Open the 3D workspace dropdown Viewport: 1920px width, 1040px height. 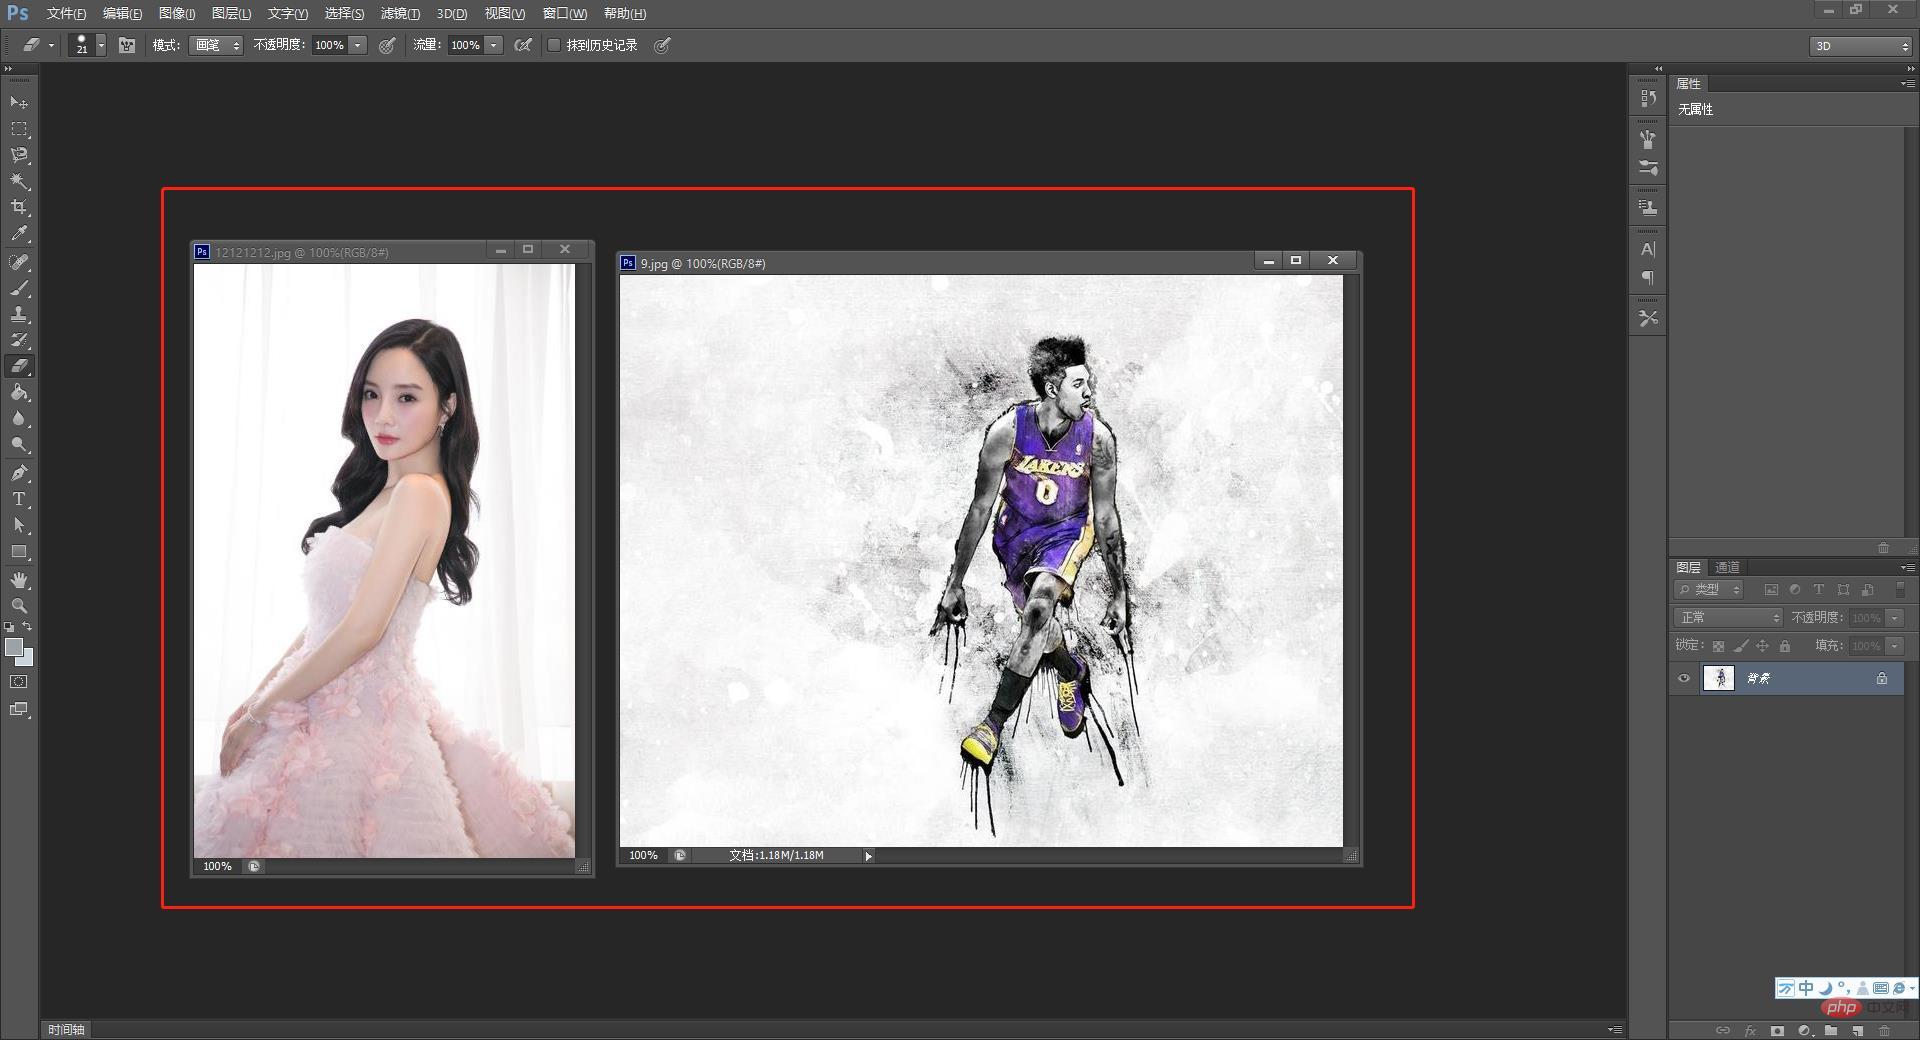point(1861,46)
